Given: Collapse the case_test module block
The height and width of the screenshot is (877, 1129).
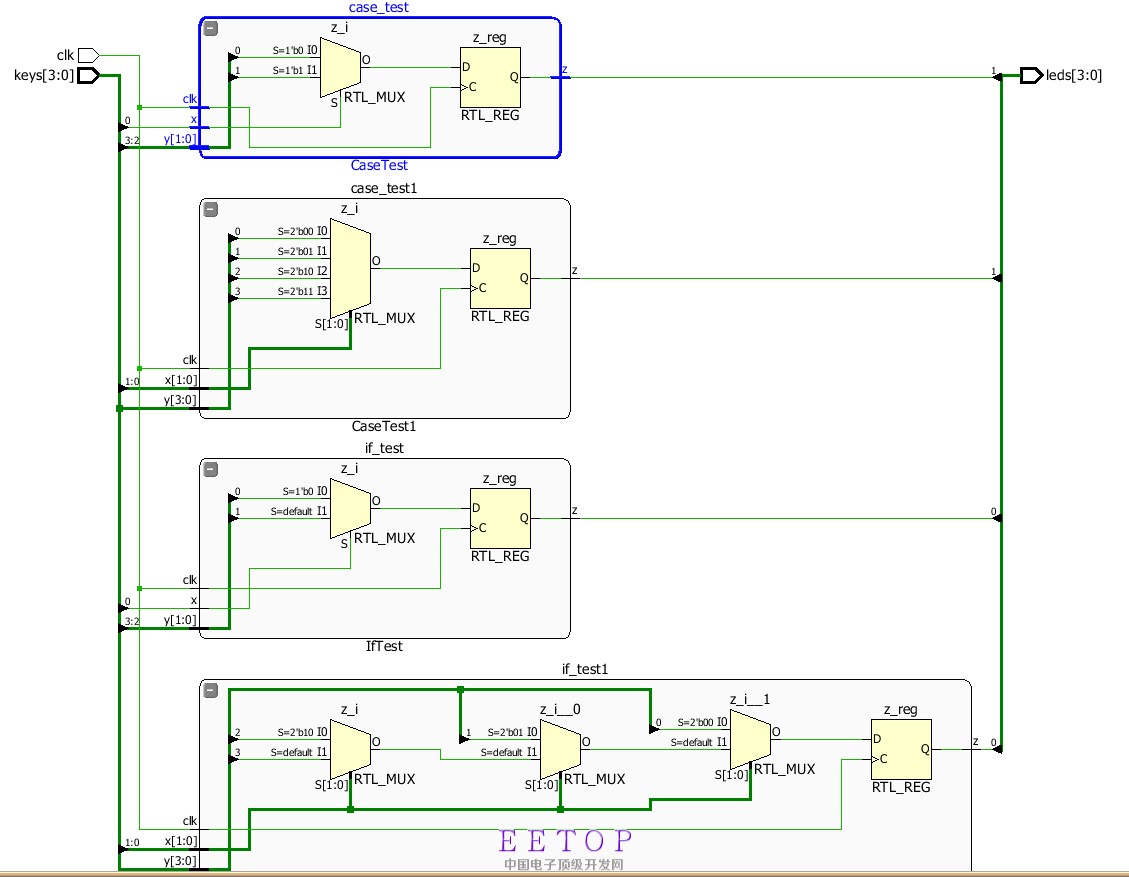Looking at the screenshot, I should pos(211,29).
